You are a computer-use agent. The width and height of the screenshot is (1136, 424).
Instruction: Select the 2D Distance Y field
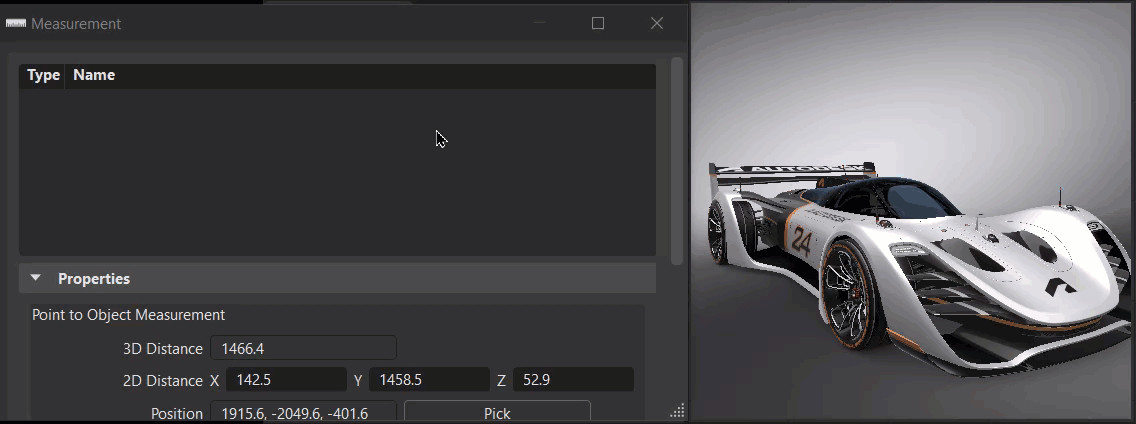click(430, 380)
